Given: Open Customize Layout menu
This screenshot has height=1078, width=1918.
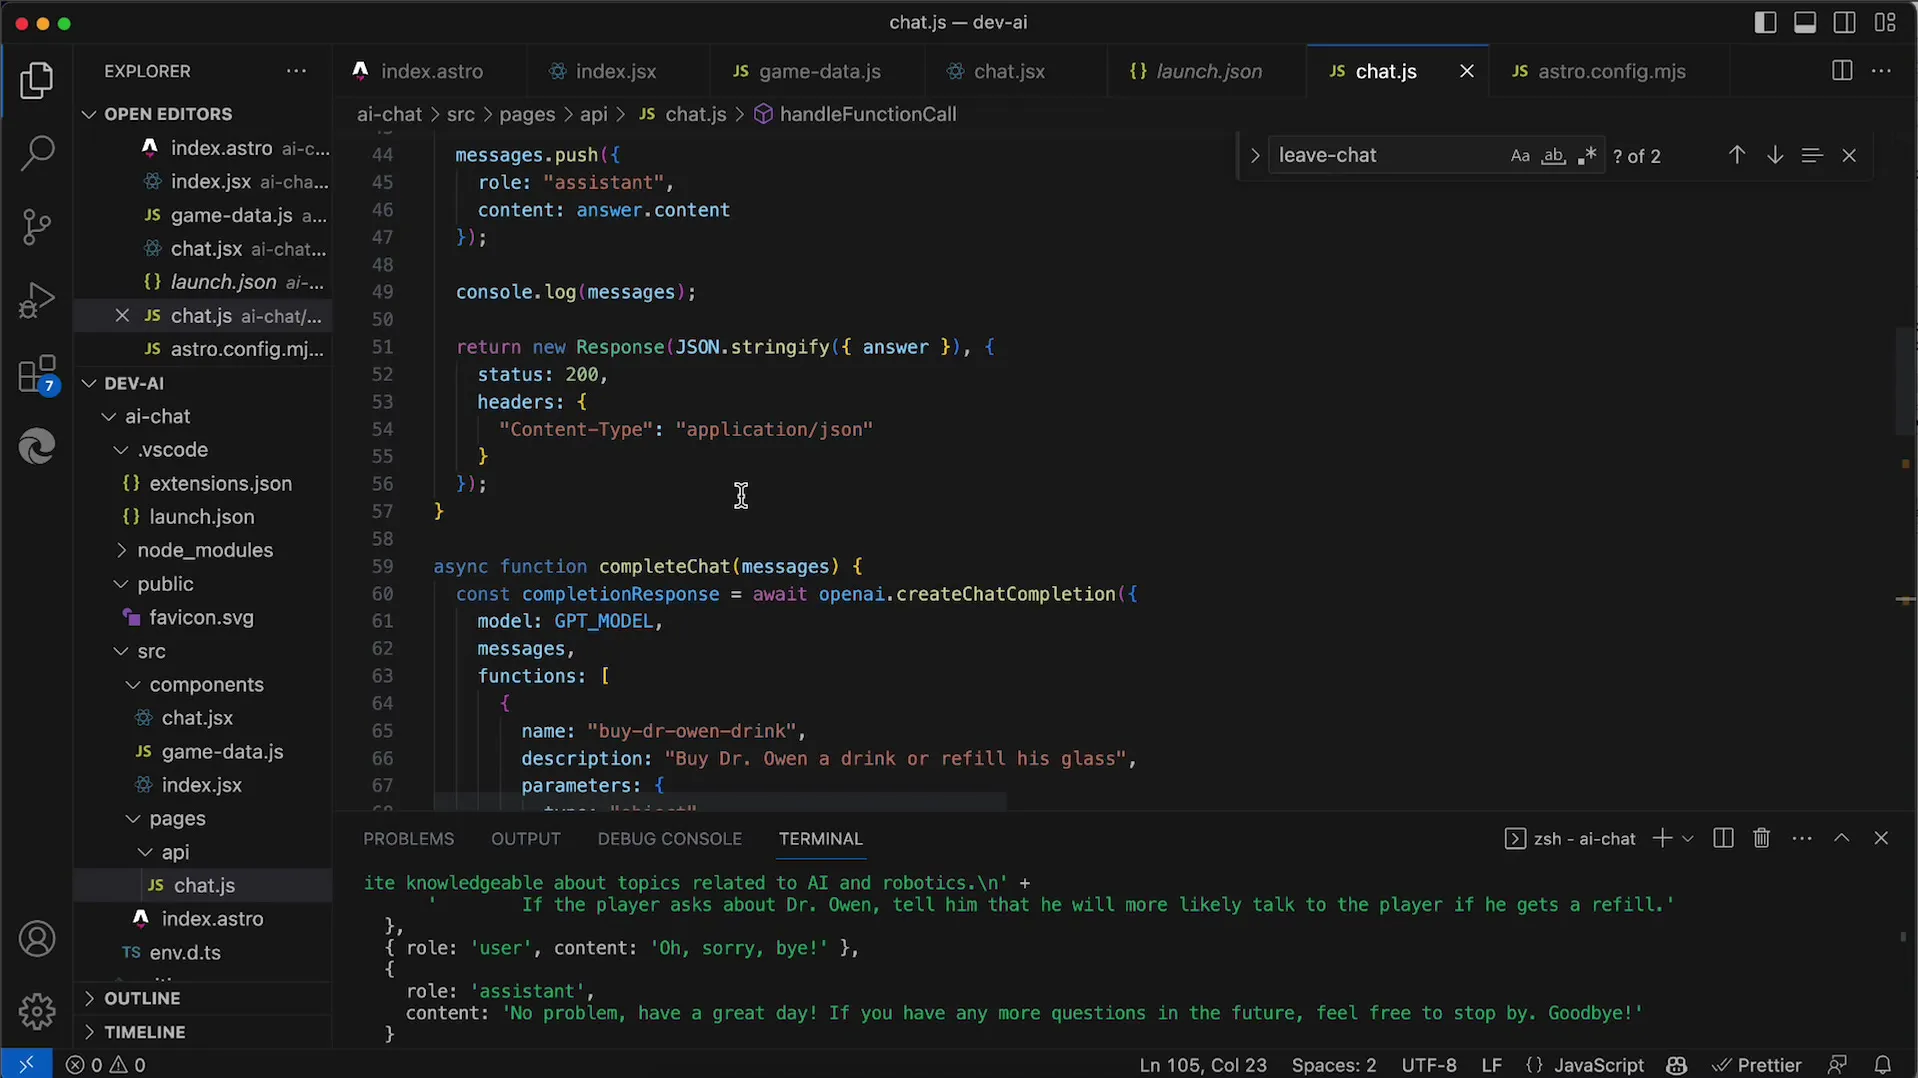Looking at the screenshot, I should click(x=1885, y=22).
